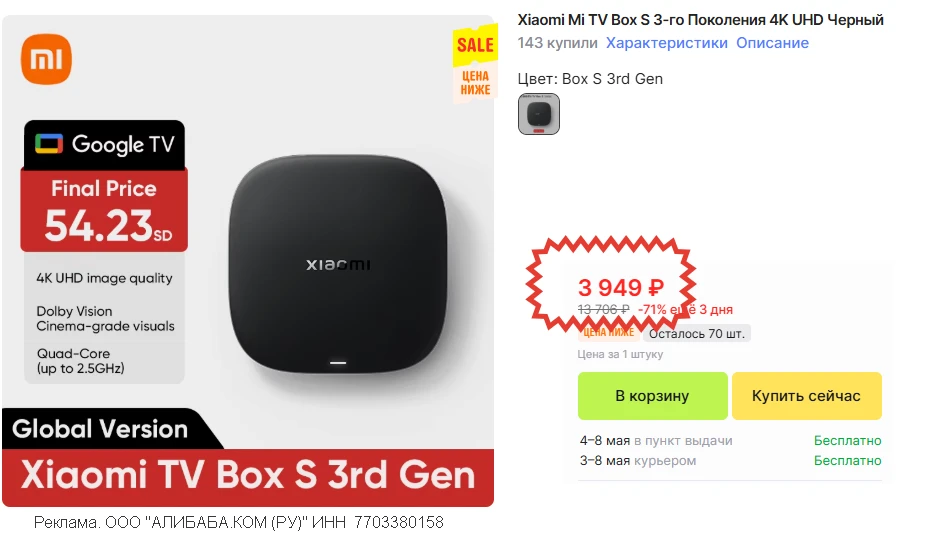The image size is (926, 538).
Task: Click the 143 купили purchases count
Action: pyautogui.click(x=557, y=43)
